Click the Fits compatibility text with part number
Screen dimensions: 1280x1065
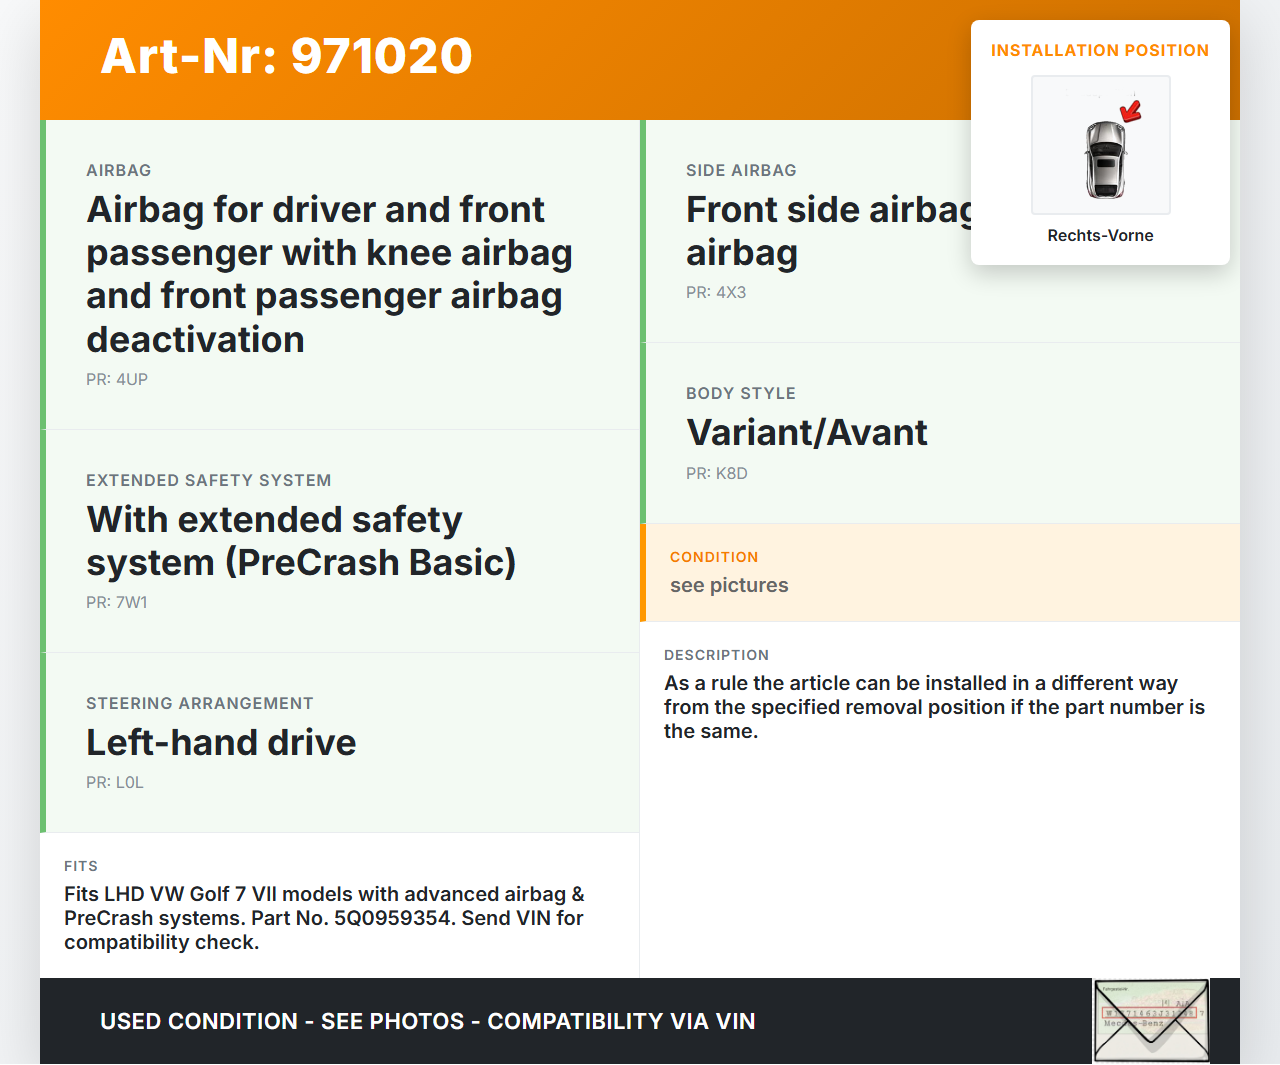[x=324, y=918]
